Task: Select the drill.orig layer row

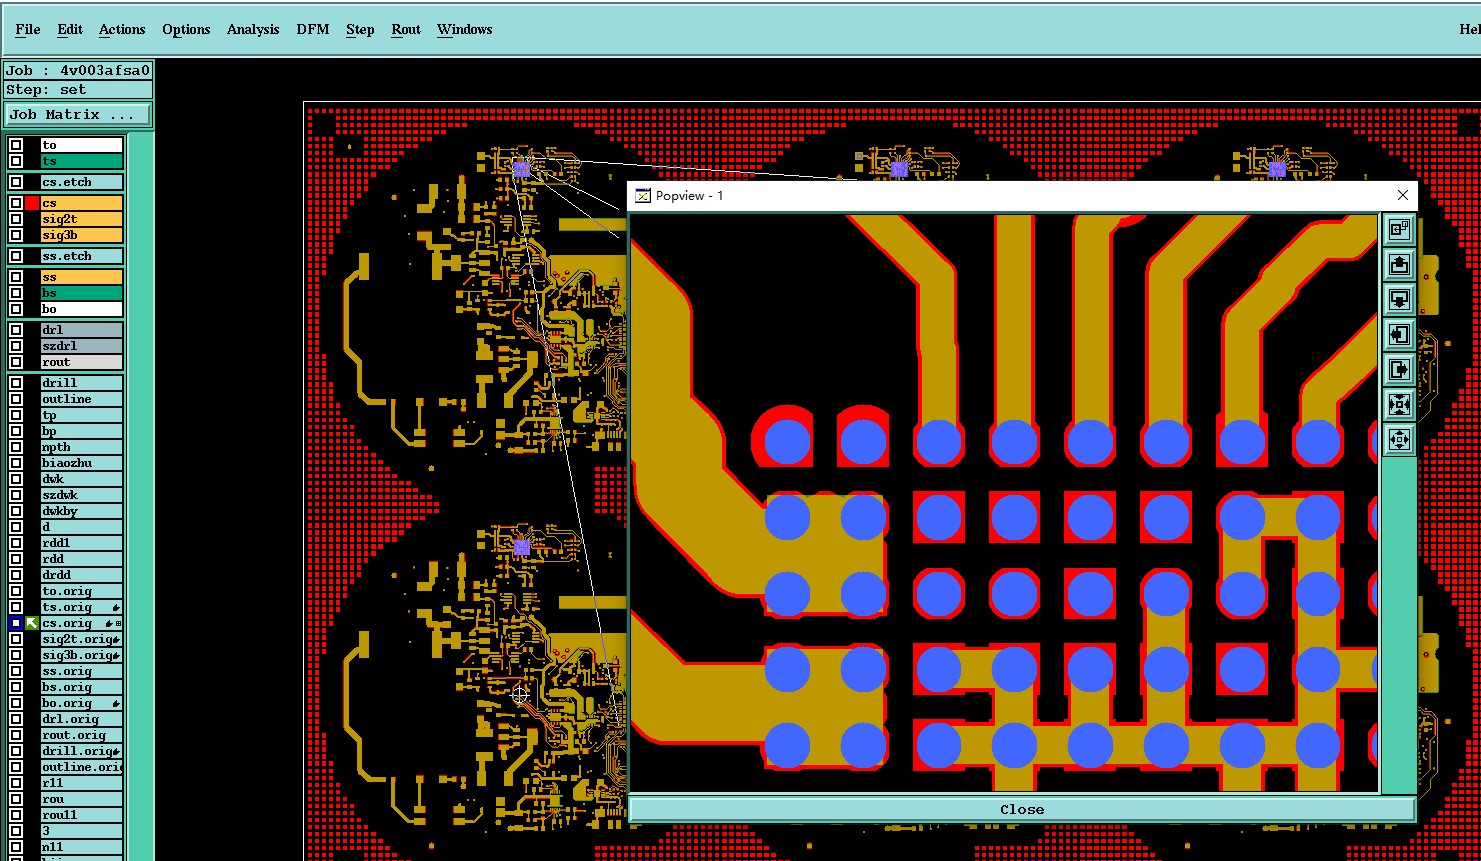Action: 81,751
